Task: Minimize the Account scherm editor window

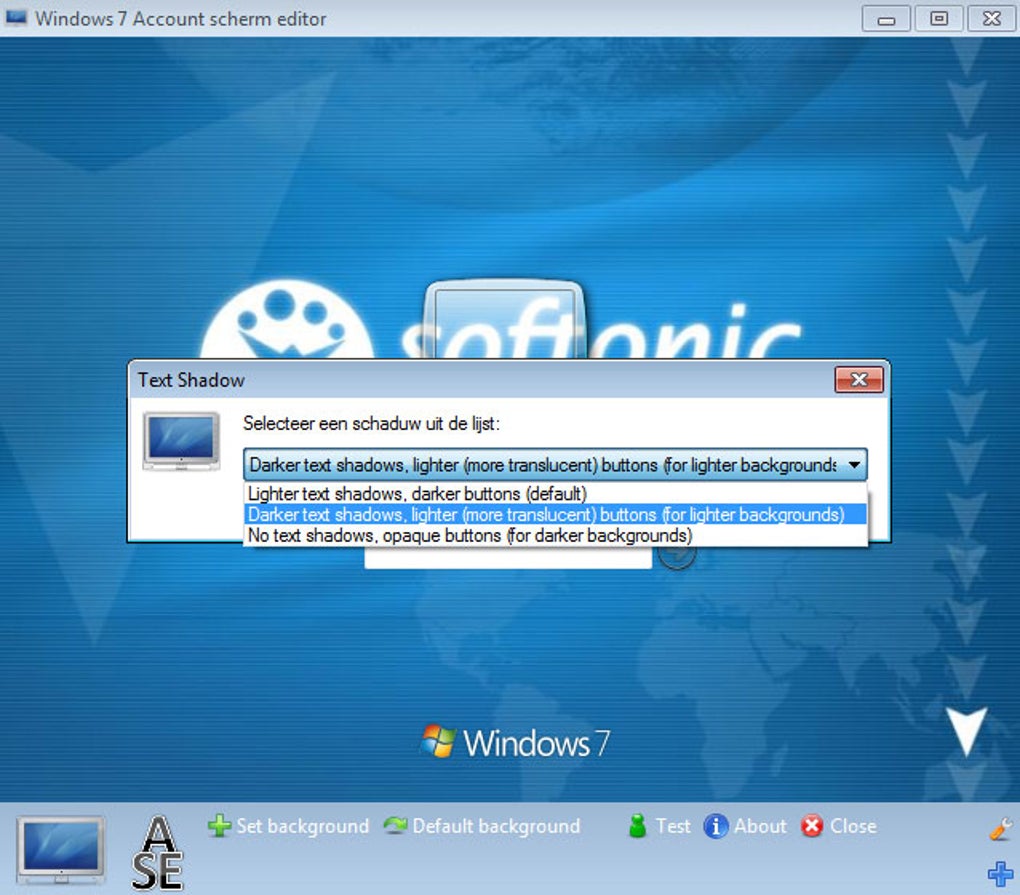Action: click(886, 18)
